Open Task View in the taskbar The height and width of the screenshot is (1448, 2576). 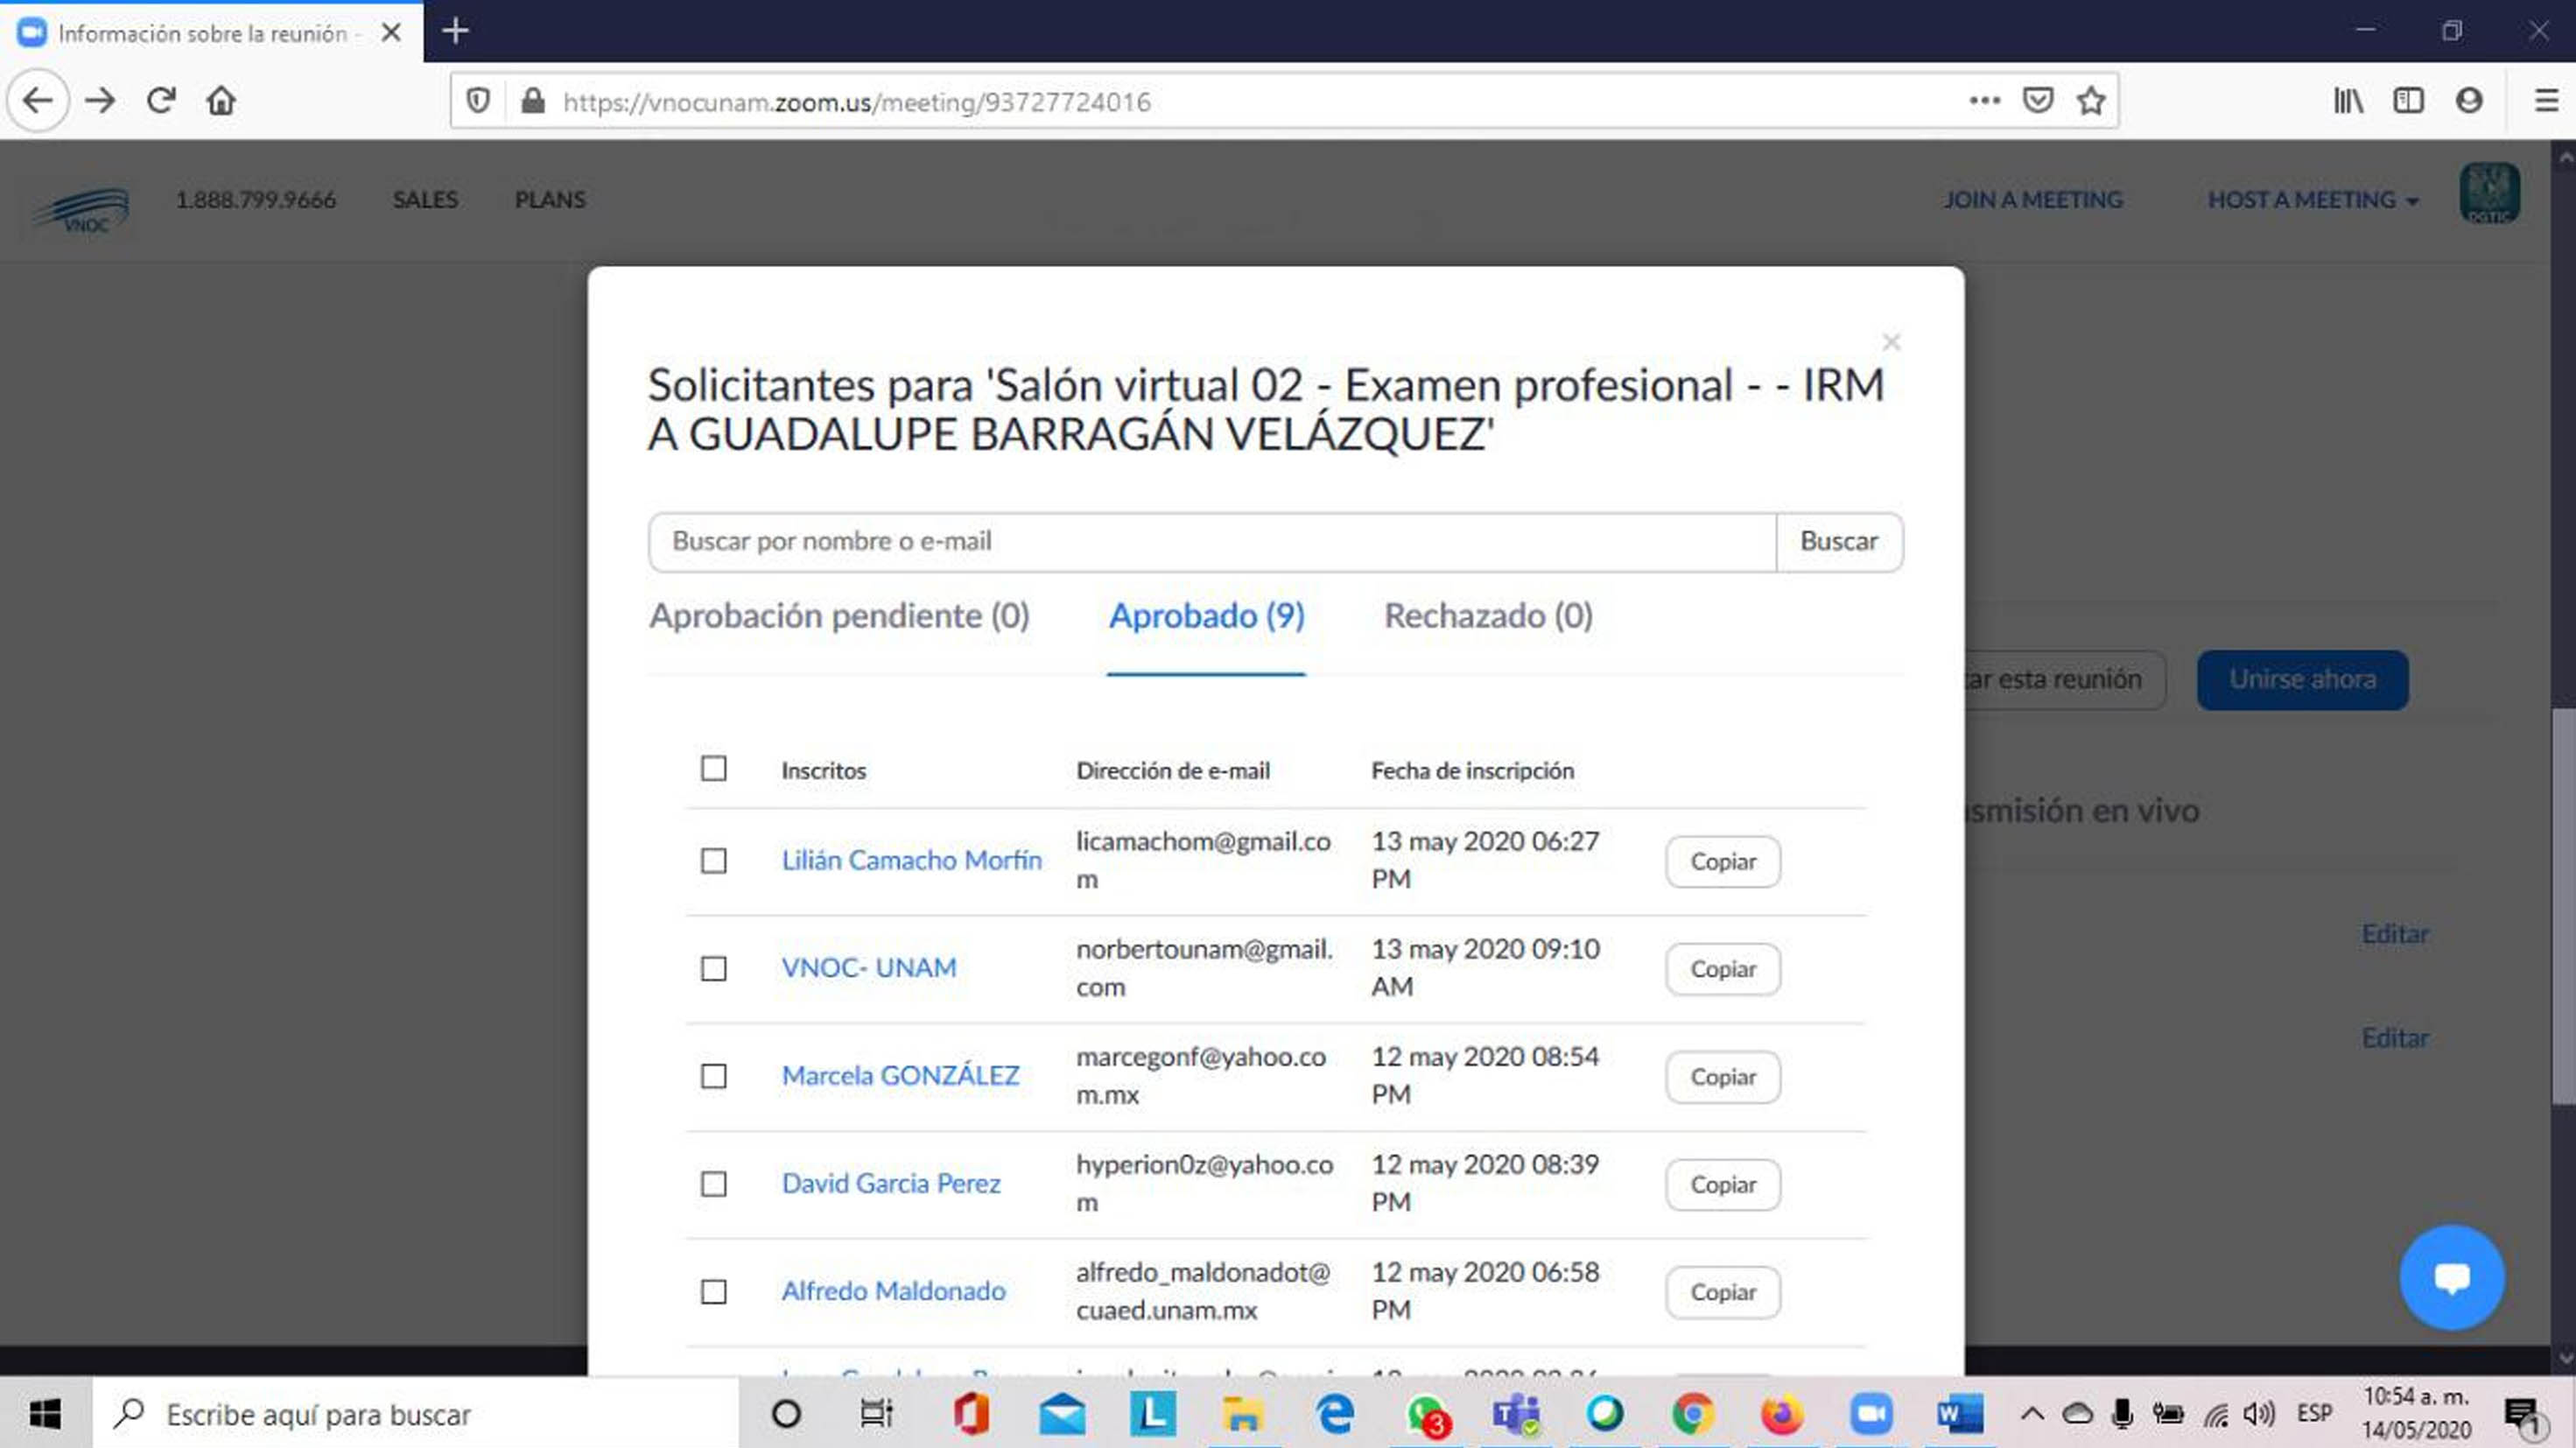click(876, 1414)
